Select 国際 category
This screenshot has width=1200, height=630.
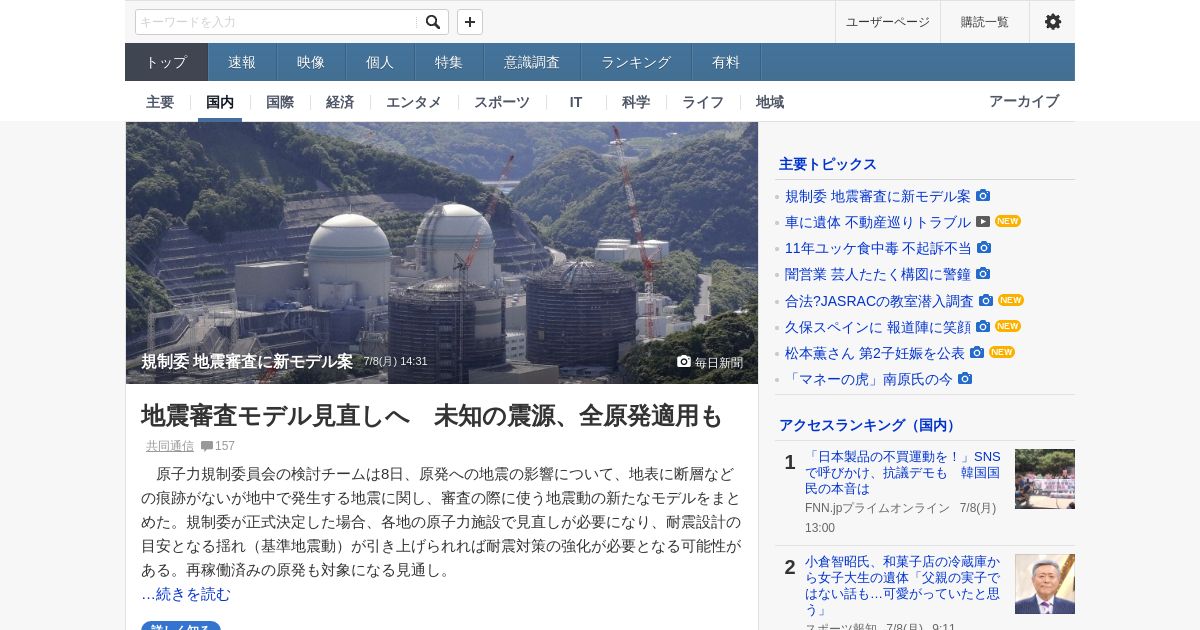[280, 102]
